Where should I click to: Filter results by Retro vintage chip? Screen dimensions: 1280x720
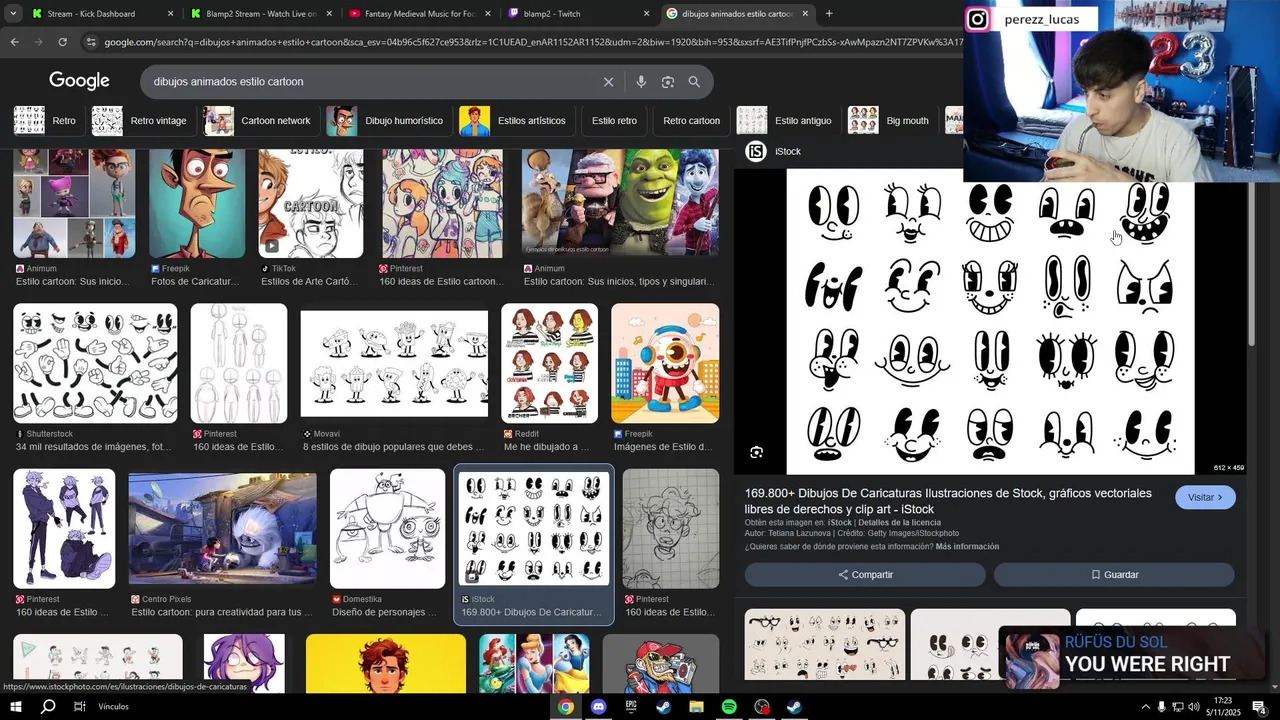[x=140, y=121]
